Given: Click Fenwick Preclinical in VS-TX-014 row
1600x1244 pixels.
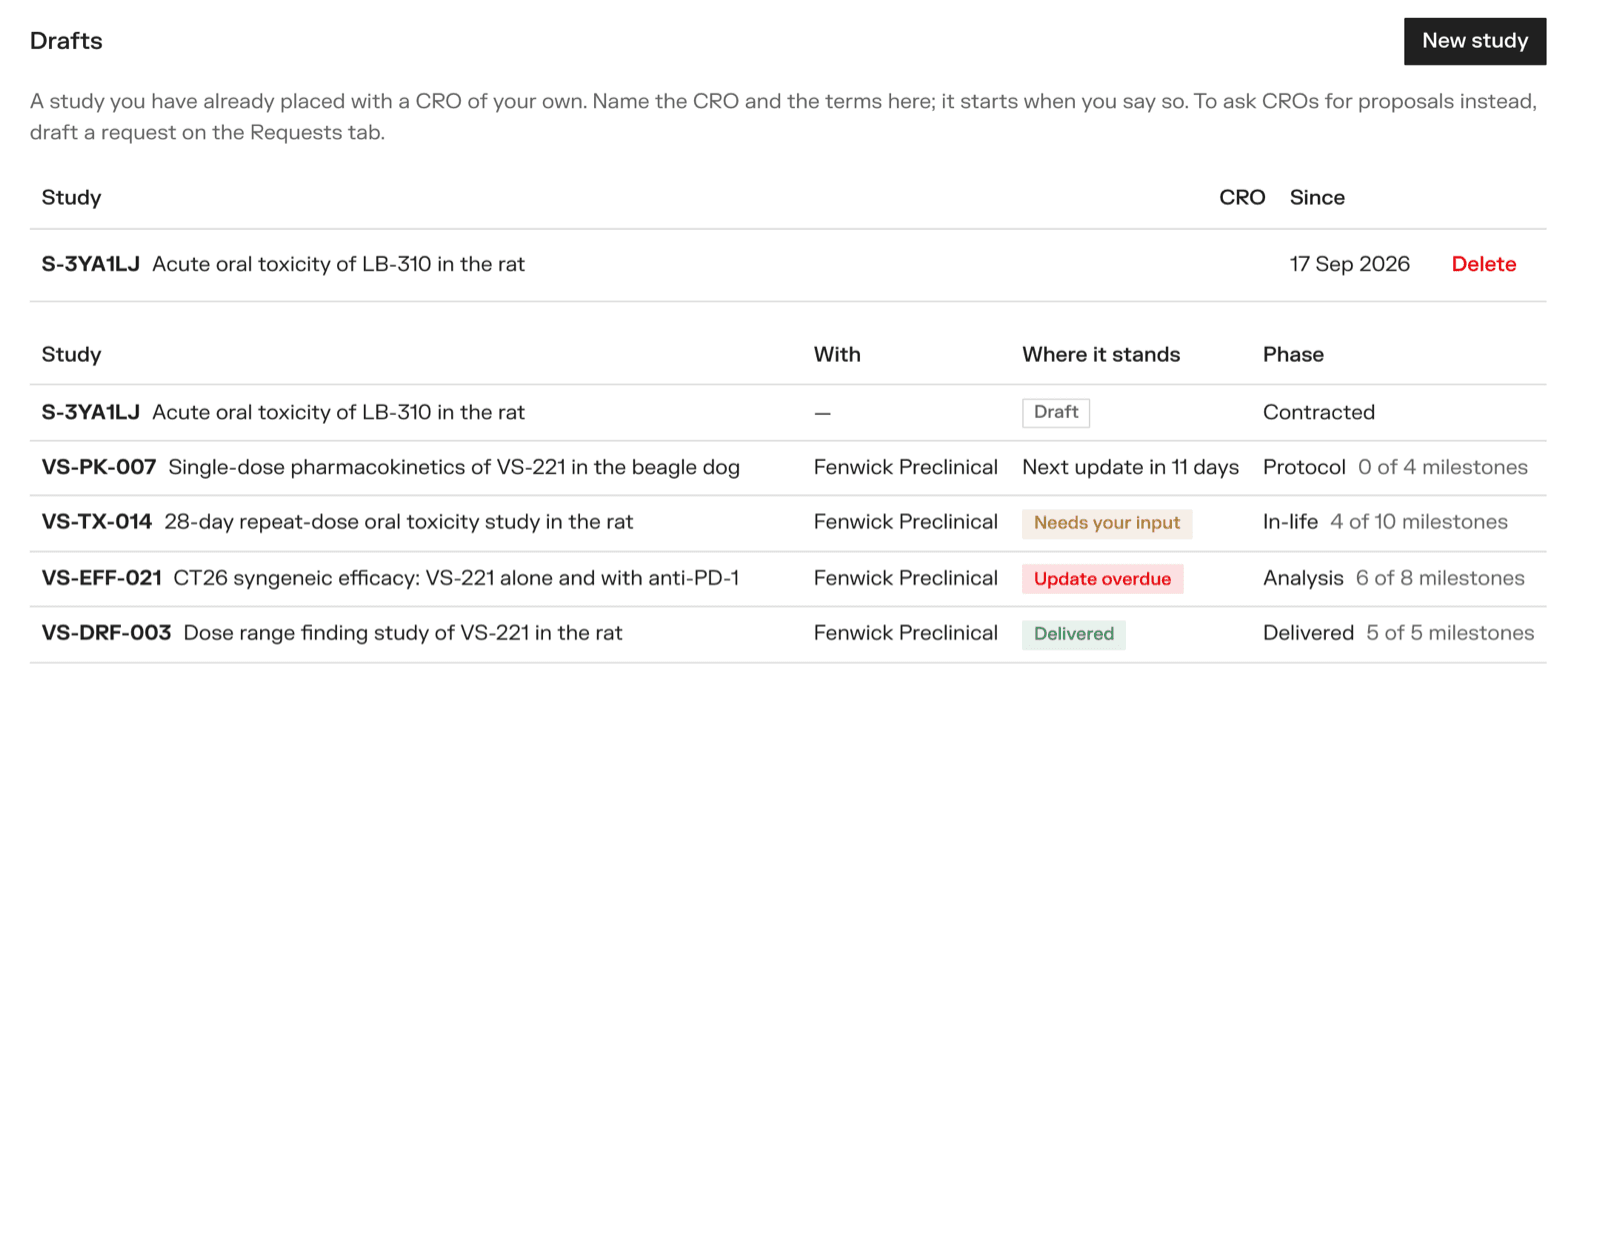Looking at the screenshot, I should pyautogui.click(x=905, y=522).
